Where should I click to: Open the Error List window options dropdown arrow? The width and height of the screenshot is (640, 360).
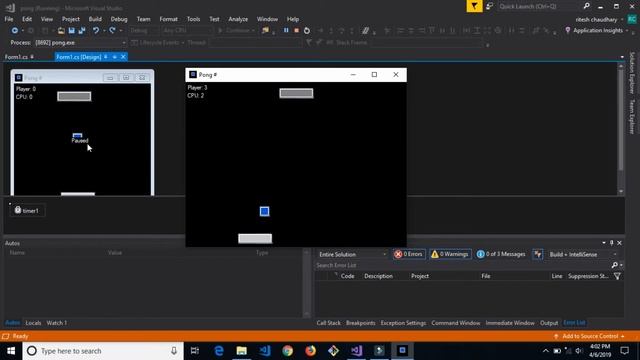click(x=604, y=243)
